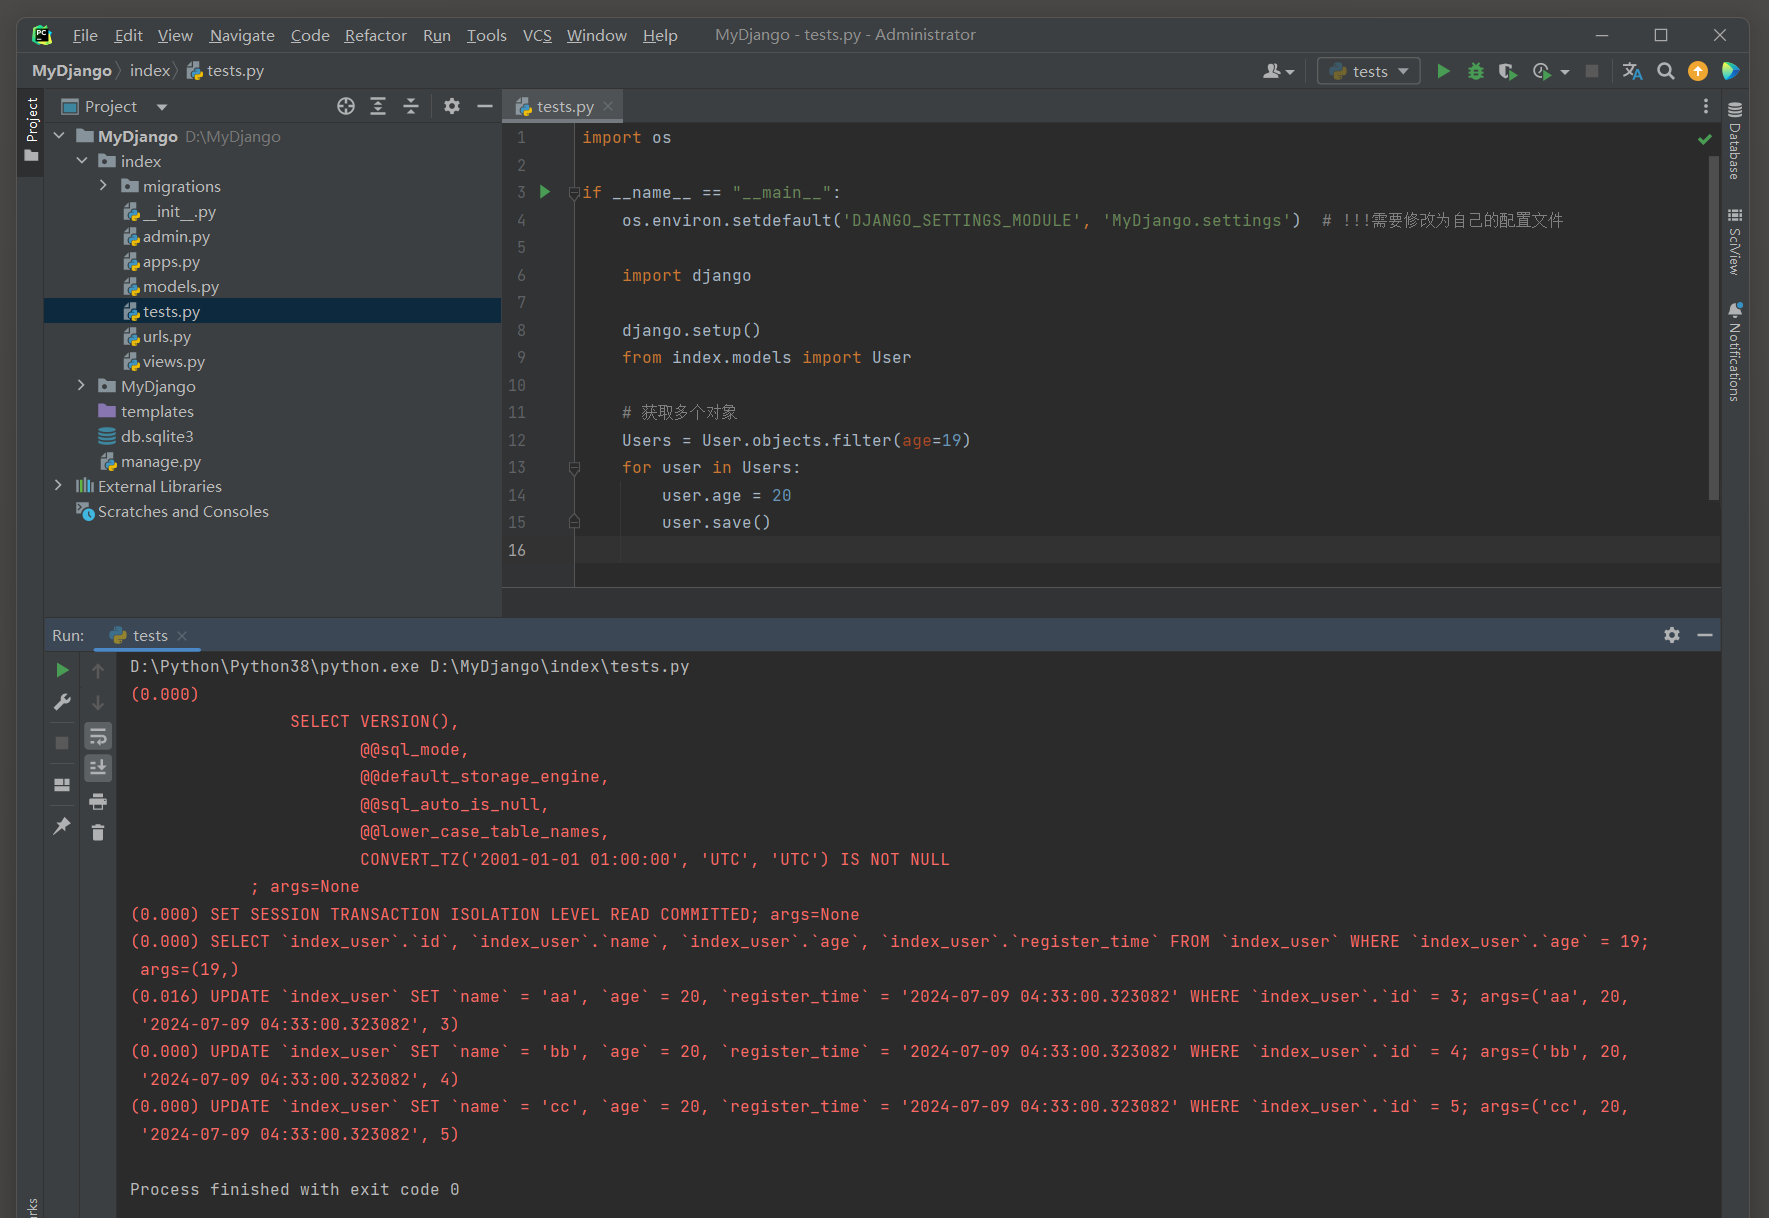Run with coverage shield icon

coord(1507,71)
